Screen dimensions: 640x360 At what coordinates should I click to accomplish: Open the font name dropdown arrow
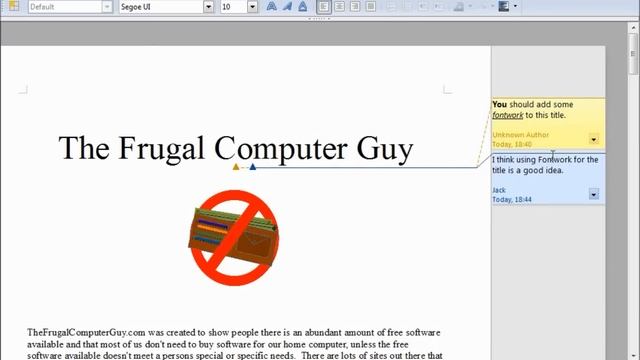[209, 7]
